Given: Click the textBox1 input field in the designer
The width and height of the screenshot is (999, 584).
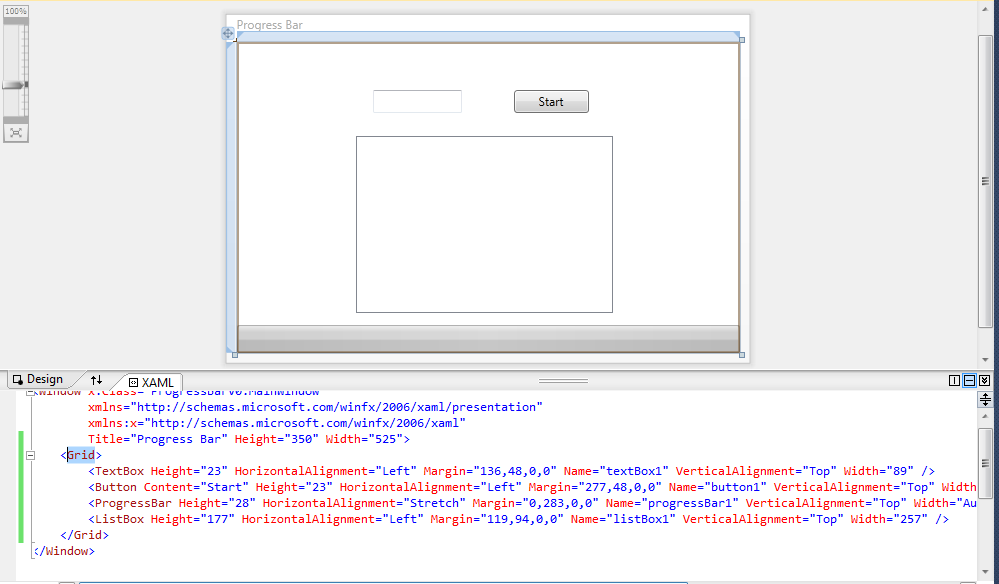Looking at the screenshot, I should (416, 101).
